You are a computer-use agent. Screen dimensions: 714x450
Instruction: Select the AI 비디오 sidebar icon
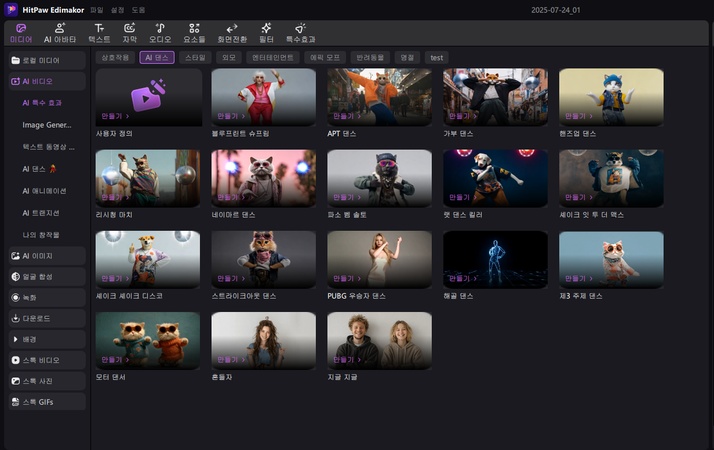click(15, 81)
